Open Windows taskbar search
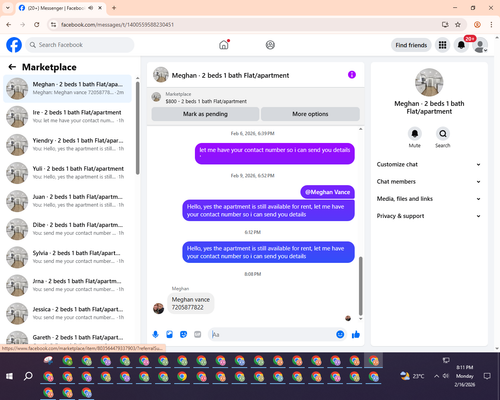 (x=28, y=376)
